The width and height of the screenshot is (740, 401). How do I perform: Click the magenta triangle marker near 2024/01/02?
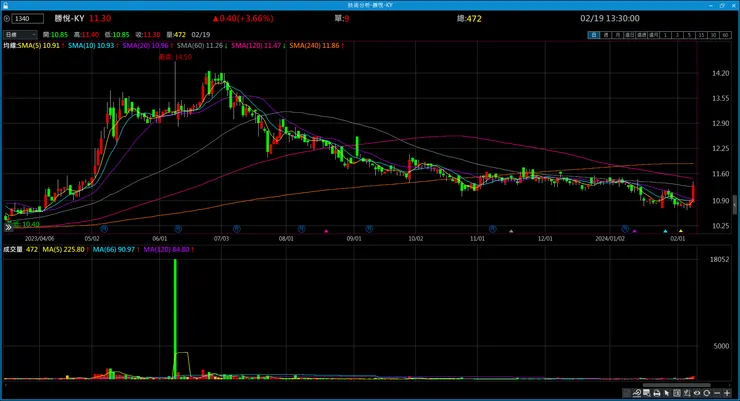point(635,231)
